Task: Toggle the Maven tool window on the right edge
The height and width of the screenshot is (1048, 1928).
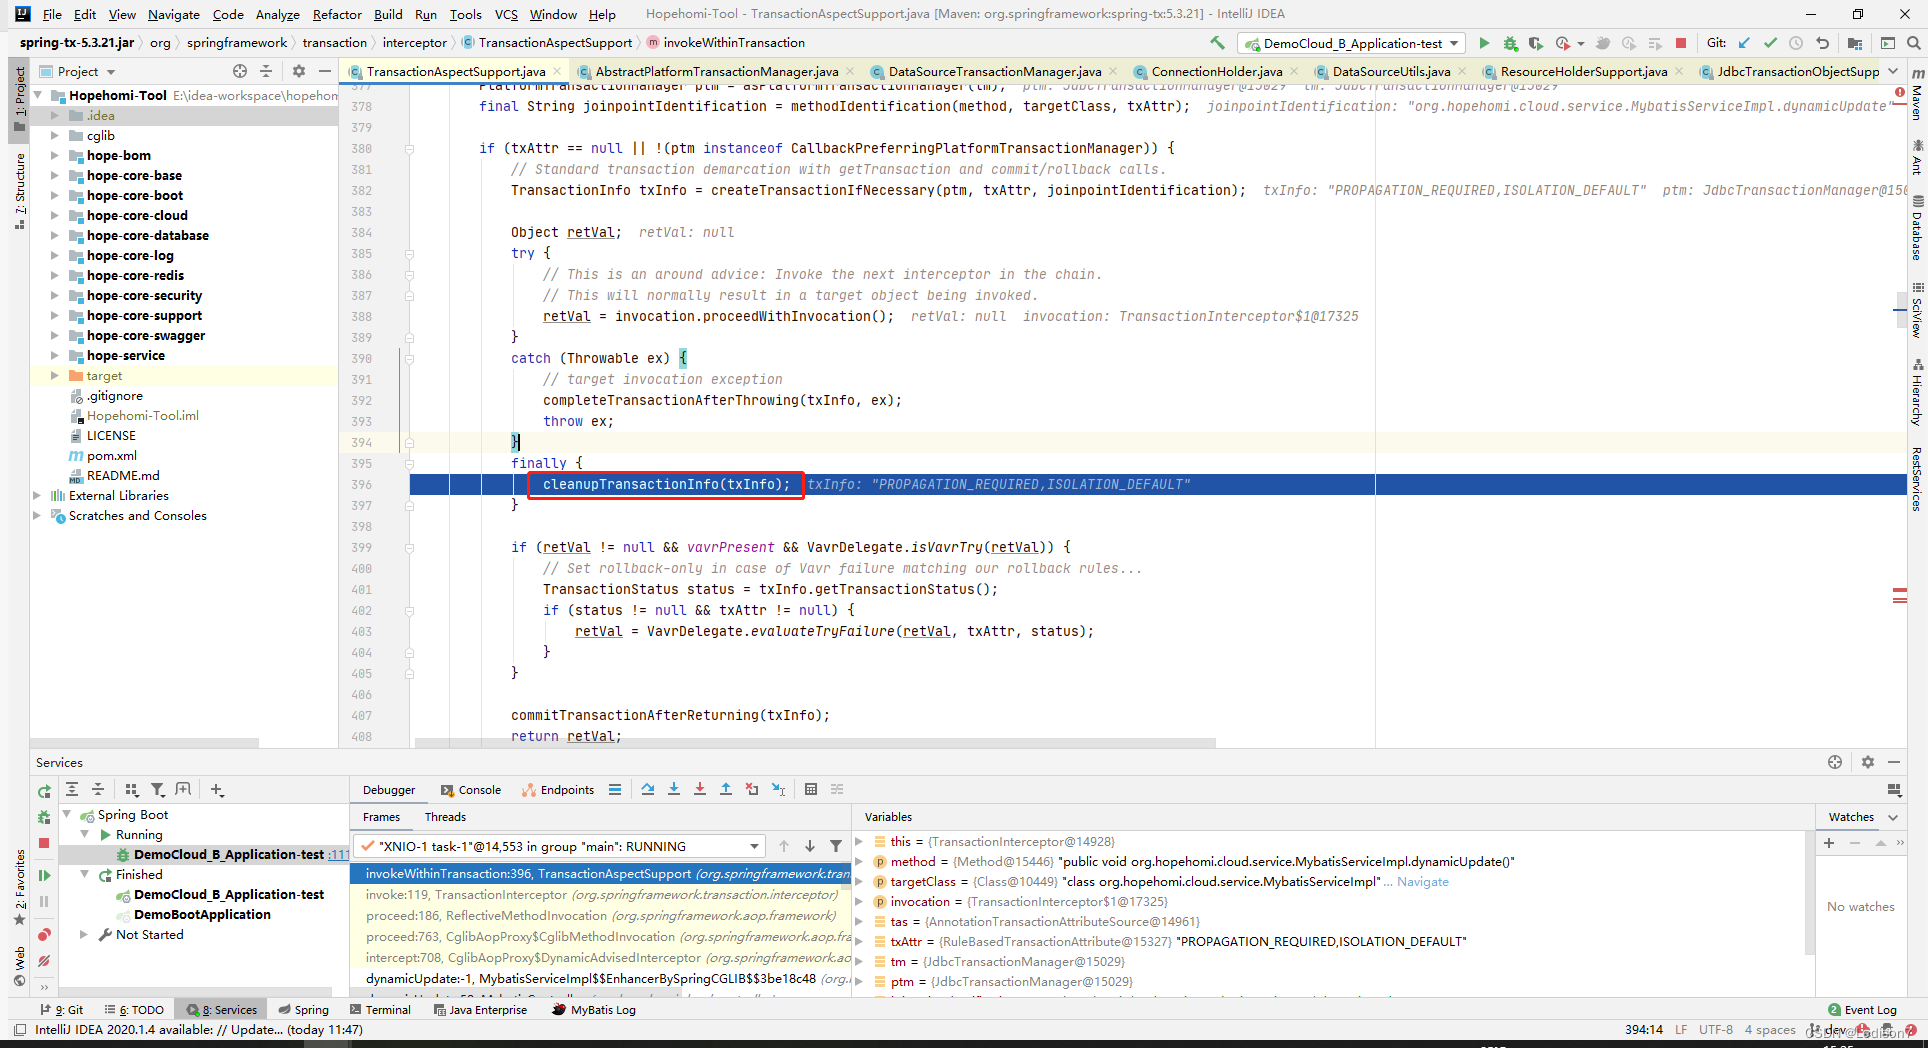Action: click(x=1917, y=95)
